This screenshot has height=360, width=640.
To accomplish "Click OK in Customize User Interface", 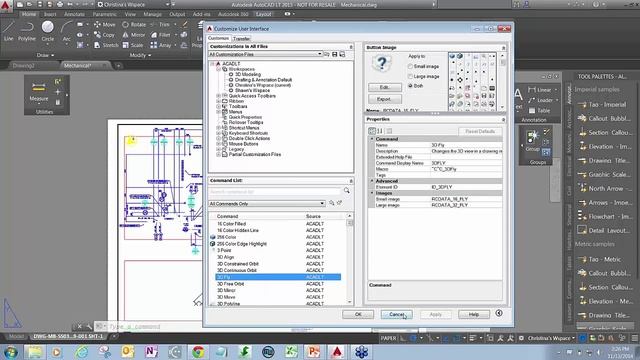I will (358, 314).
